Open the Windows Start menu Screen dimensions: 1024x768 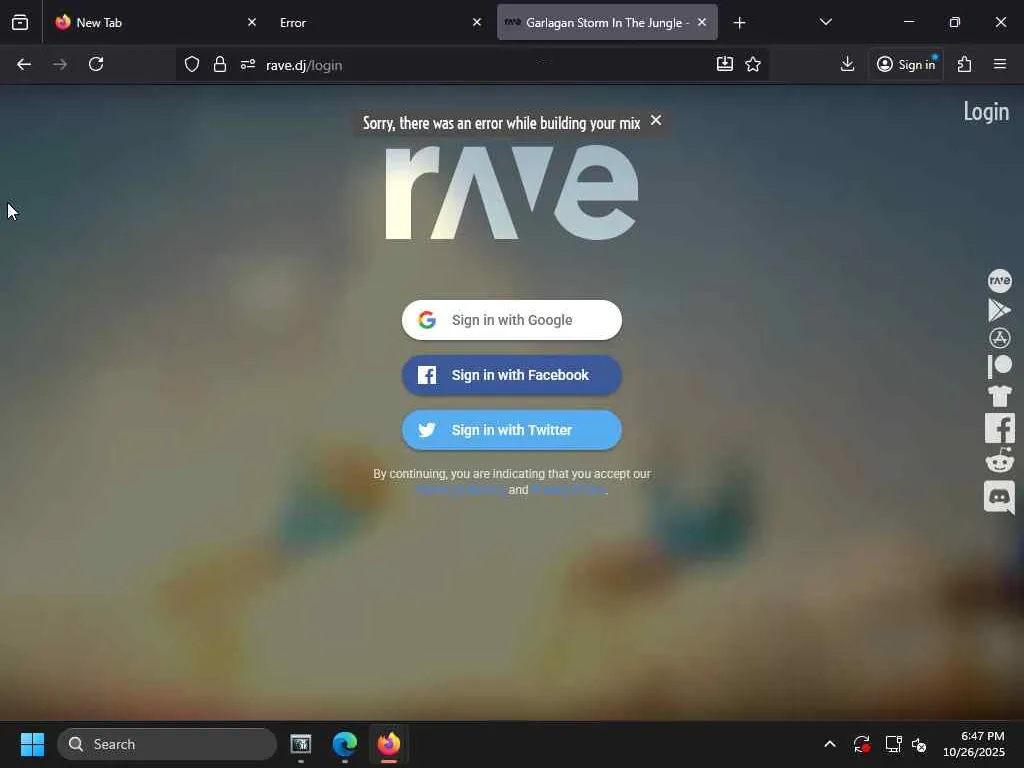32,744
